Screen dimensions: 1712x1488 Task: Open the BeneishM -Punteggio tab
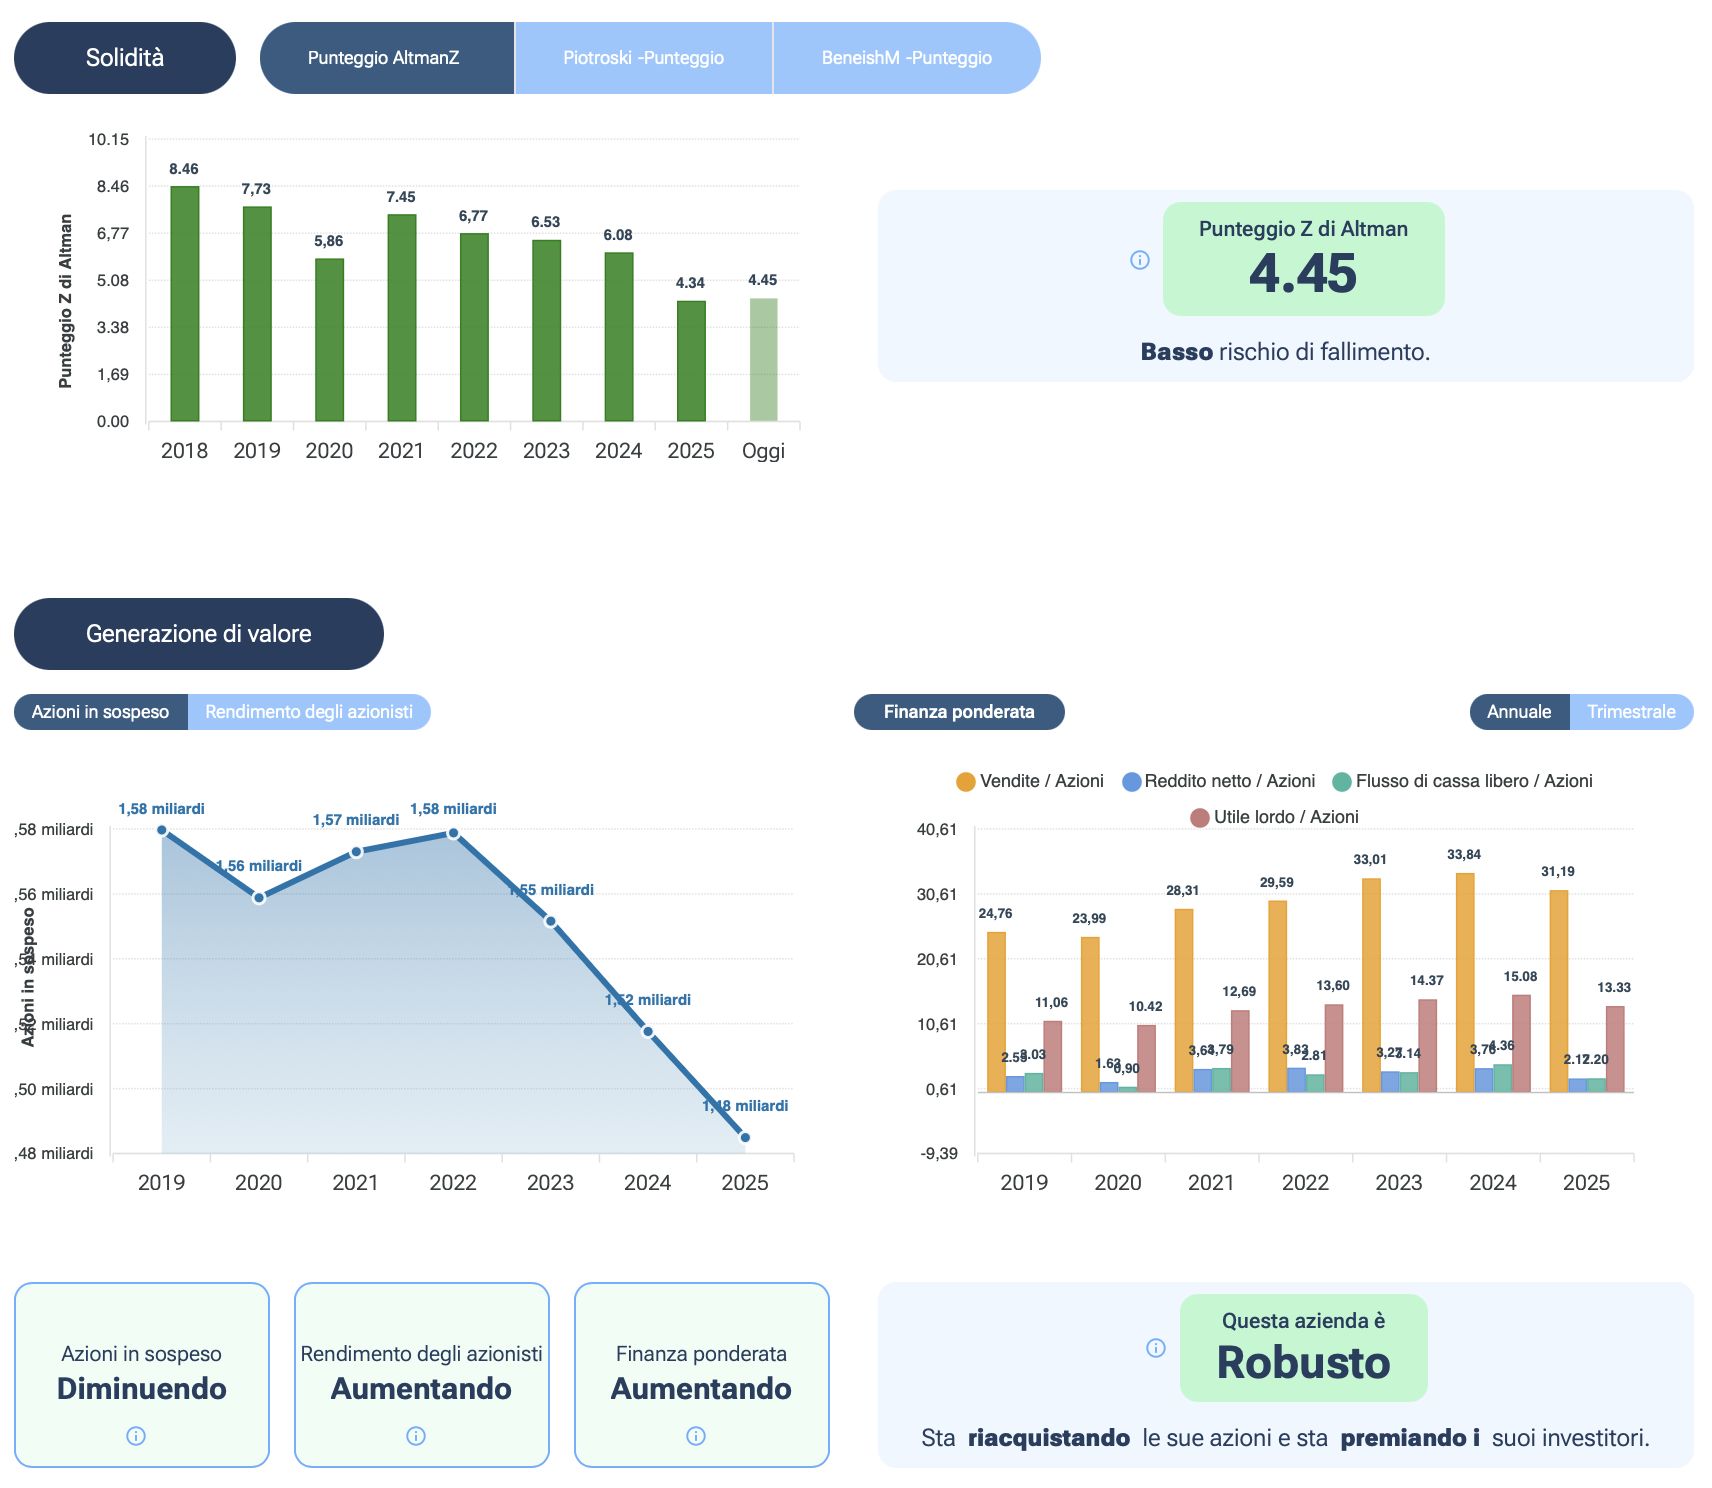906,58
